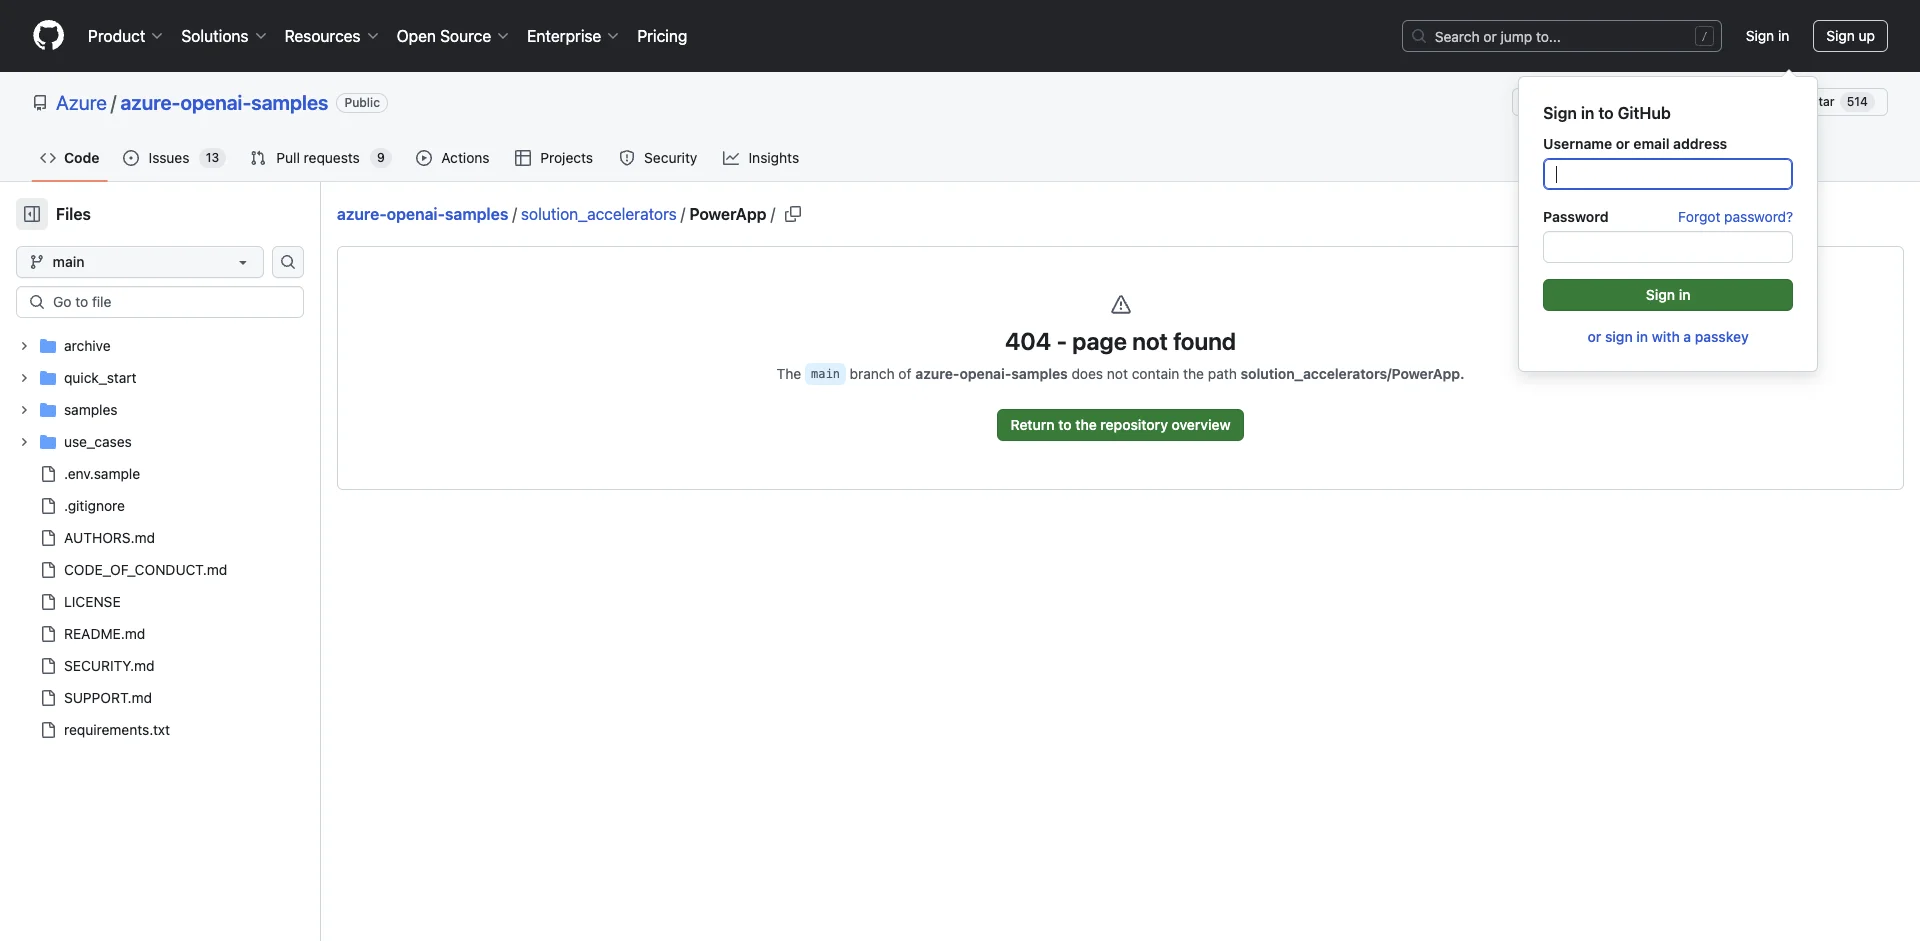Image resolution: width=1920 pixels, height=941 pixels.
Task: Copy the file path icon
Action: click(793, 214)
